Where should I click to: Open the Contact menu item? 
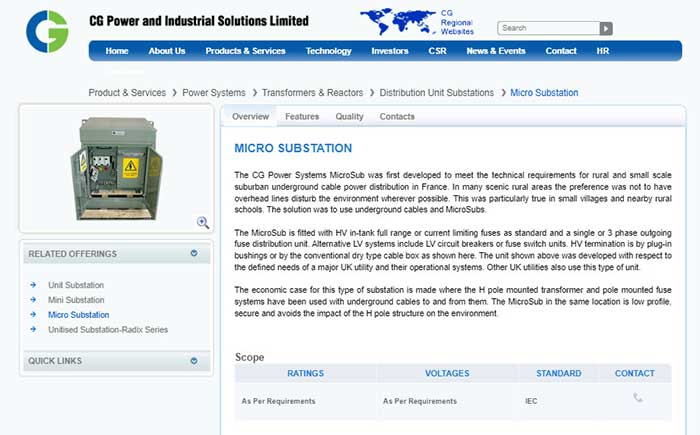pos(561,51)
